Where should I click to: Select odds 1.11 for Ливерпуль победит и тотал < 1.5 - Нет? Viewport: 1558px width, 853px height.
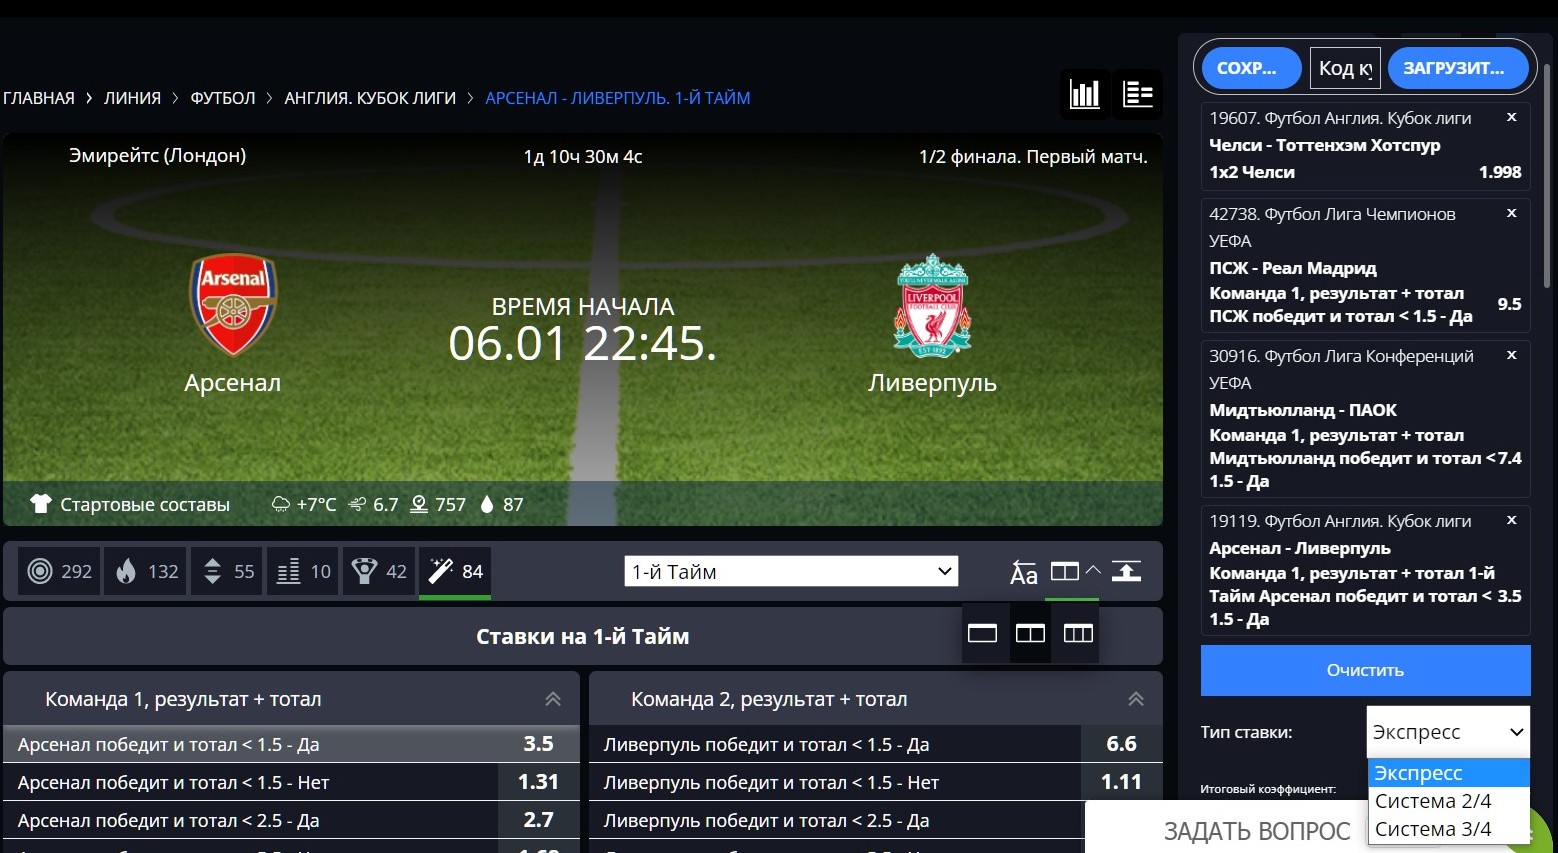pos(1122,782)
